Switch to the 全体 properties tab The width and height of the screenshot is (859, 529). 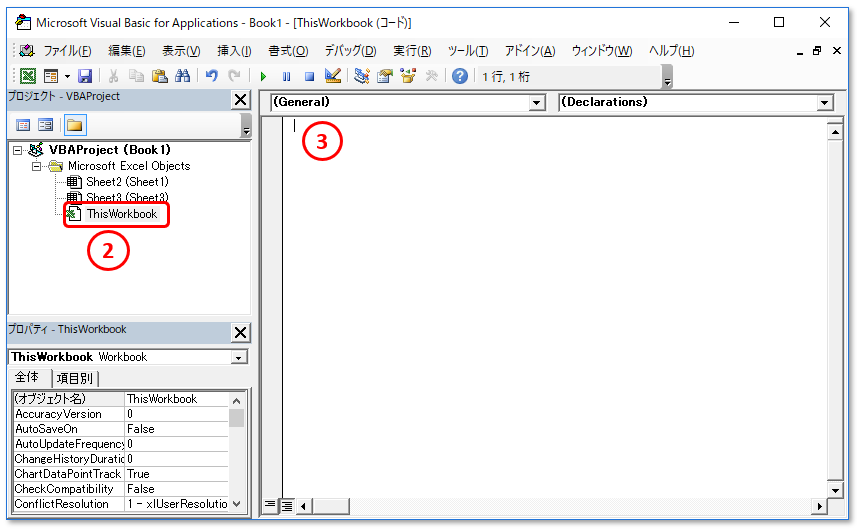coord(27,377)
